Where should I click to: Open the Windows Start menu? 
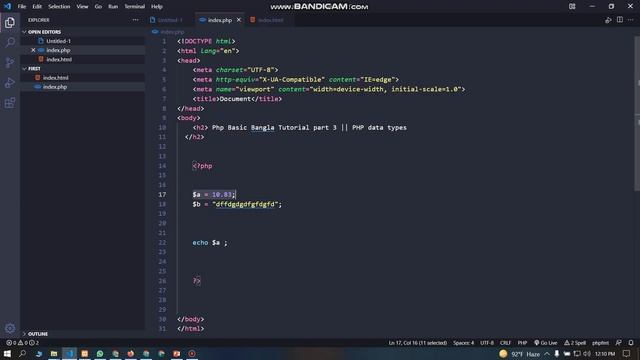coord(7,353)
